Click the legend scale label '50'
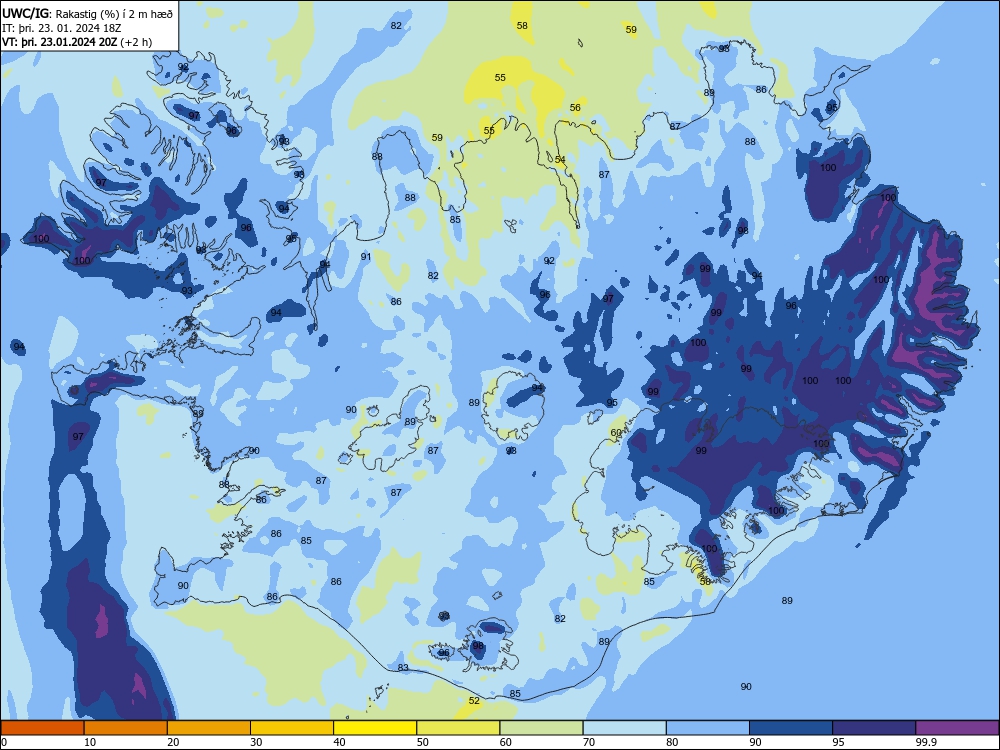The height and width of the screenshot is (750, 1000). pos(423,742)
